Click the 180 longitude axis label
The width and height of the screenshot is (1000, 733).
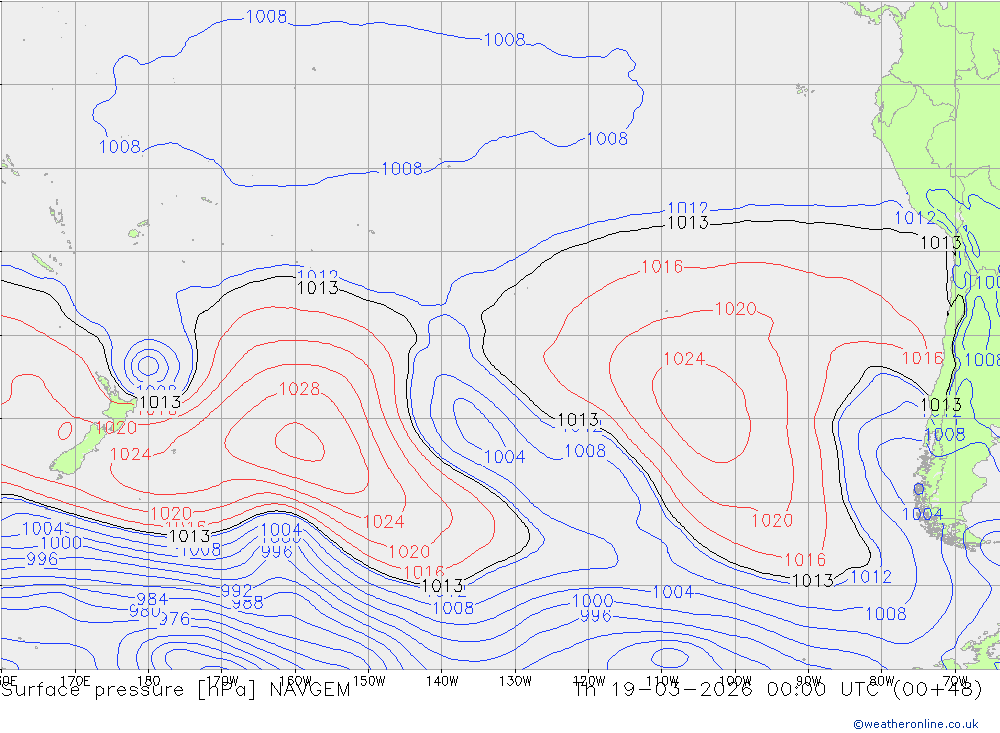(x=149, y=681)
